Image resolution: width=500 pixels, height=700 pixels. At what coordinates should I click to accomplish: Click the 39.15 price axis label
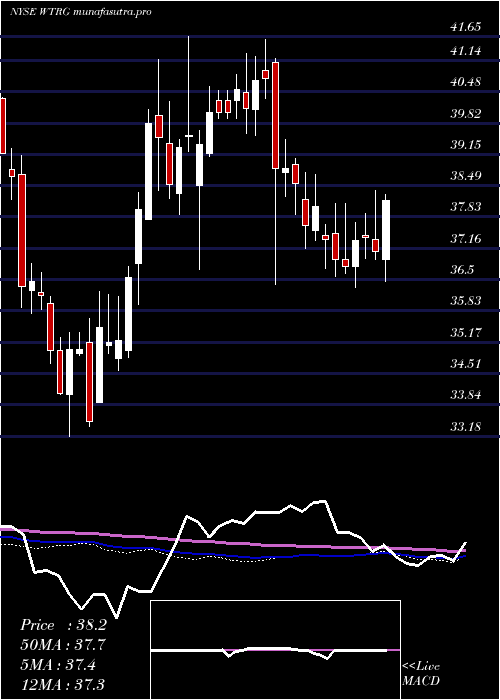(x=466, y=145)
